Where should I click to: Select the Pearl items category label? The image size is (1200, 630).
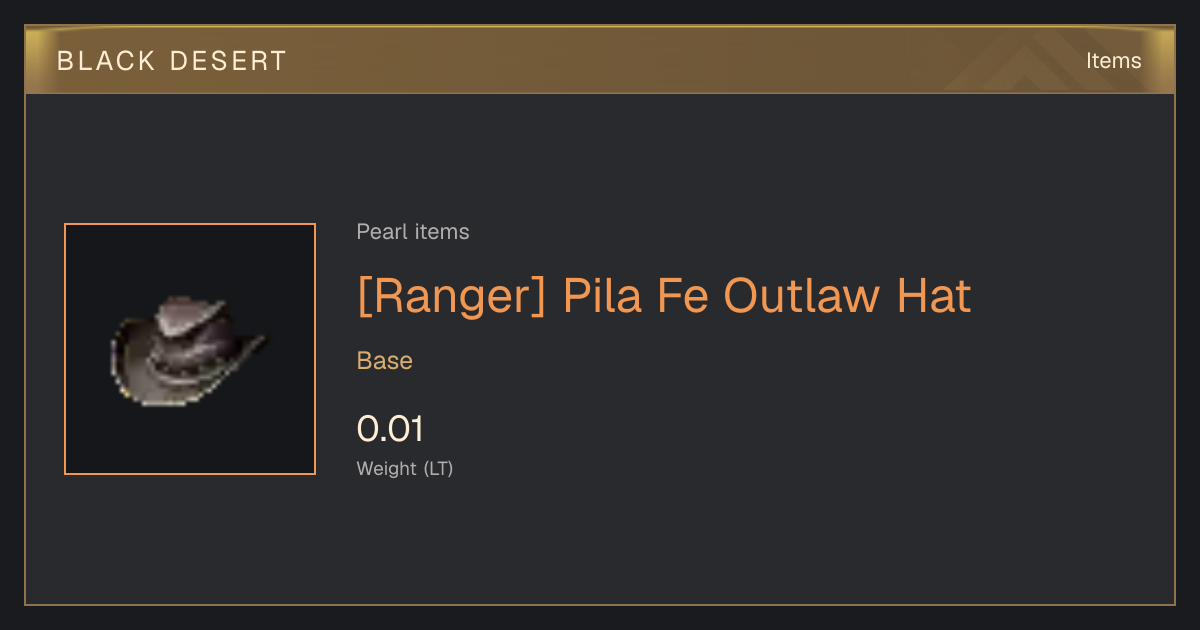point(413,232)
